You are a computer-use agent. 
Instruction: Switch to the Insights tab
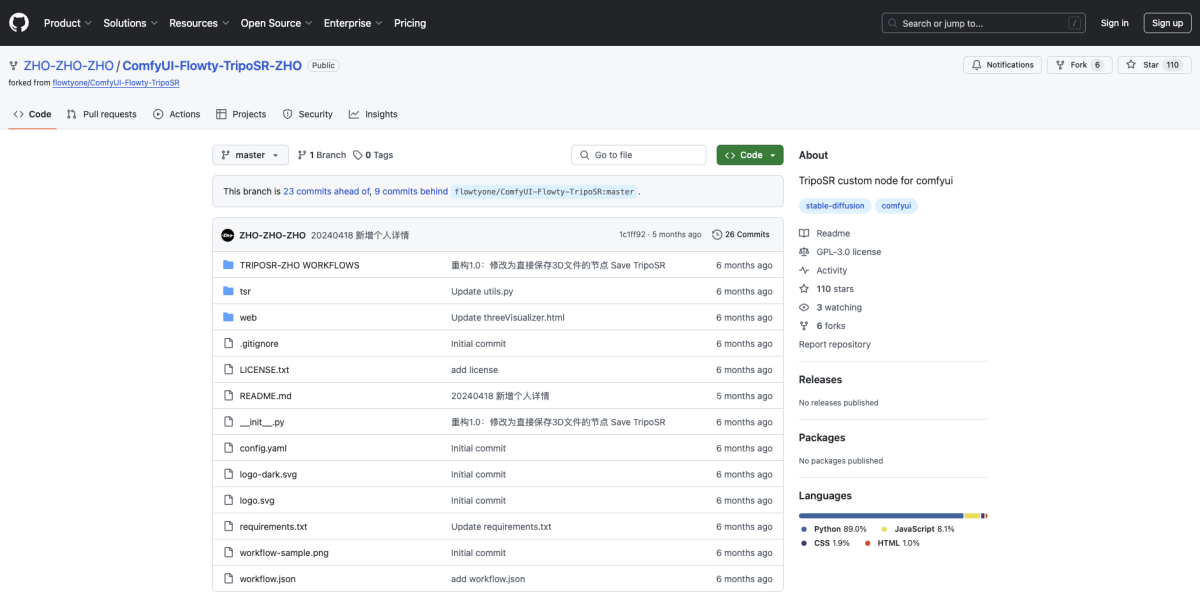tap(373, 114)
